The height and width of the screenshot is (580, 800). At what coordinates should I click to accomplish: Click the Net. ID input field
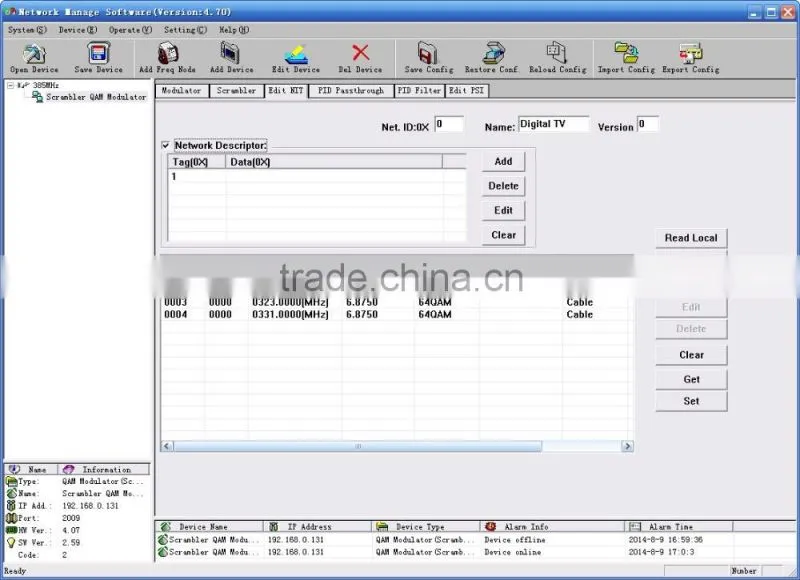449,124
